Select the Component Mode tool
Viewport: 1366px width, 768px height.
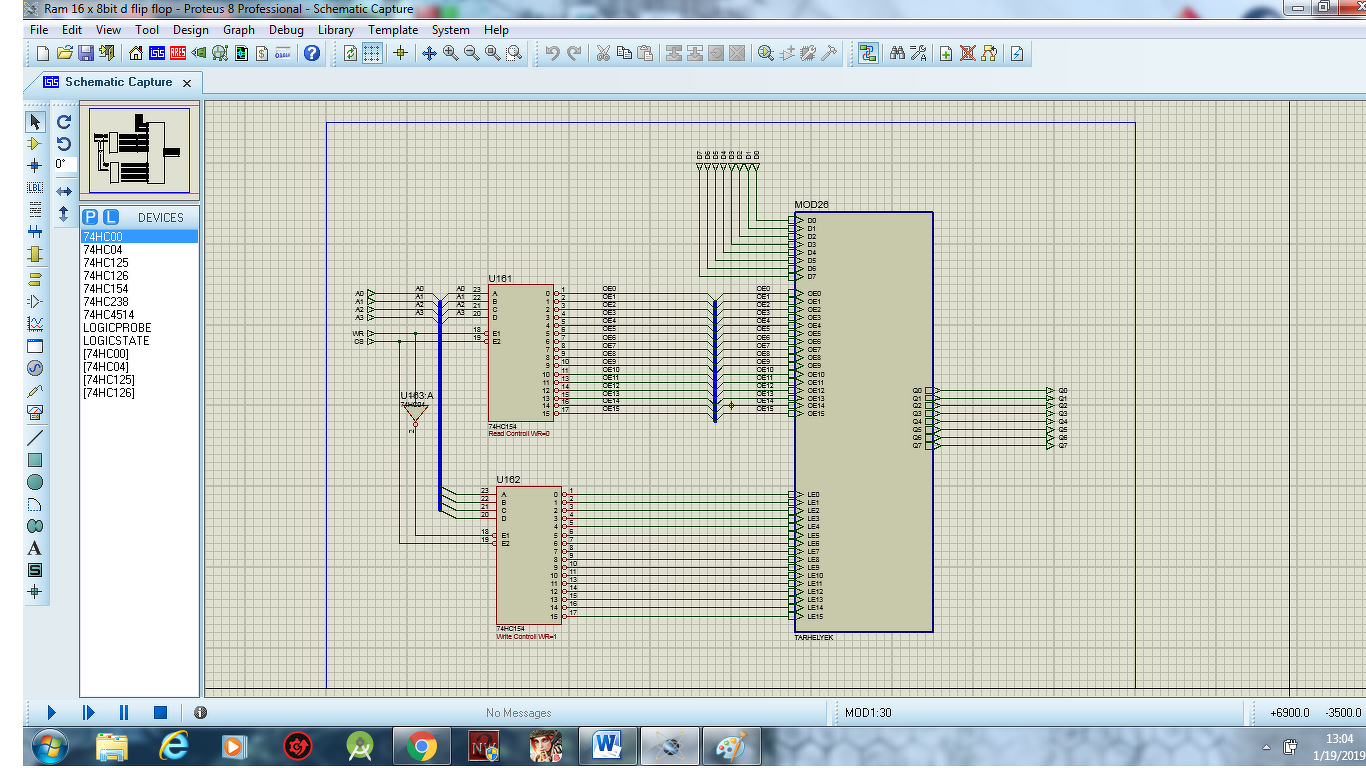click(x=35, y=144)
